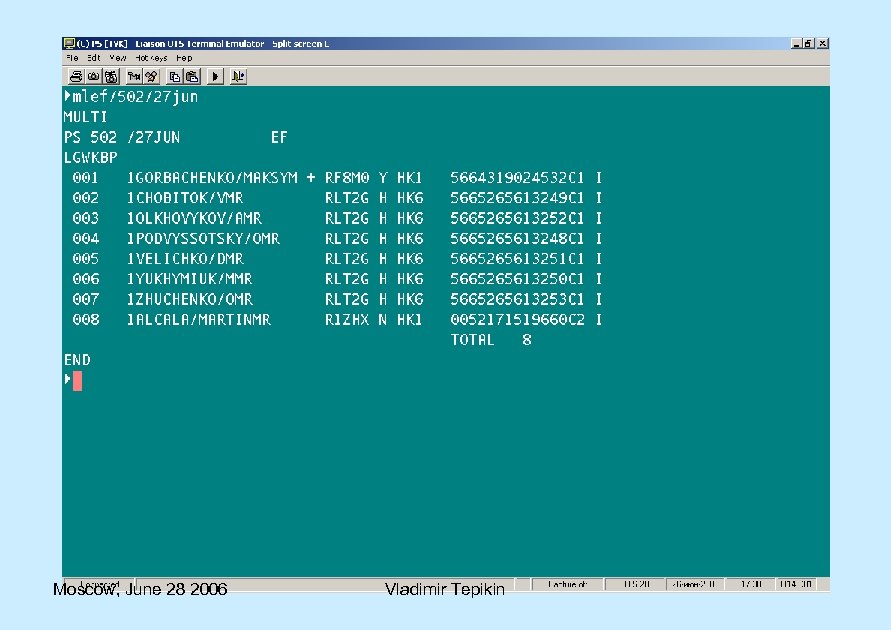Click the LGWKBP route text

tap(90, 157)
